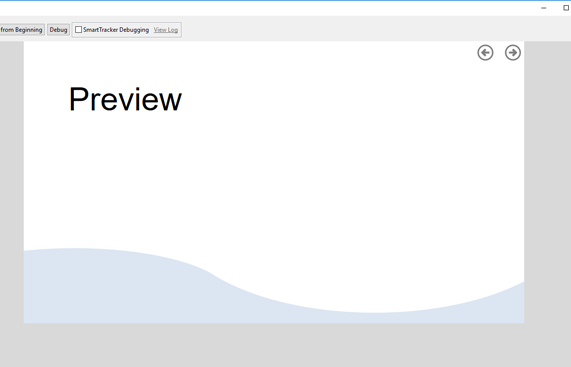
Task: Minimize the window
Action: (544, 8)
